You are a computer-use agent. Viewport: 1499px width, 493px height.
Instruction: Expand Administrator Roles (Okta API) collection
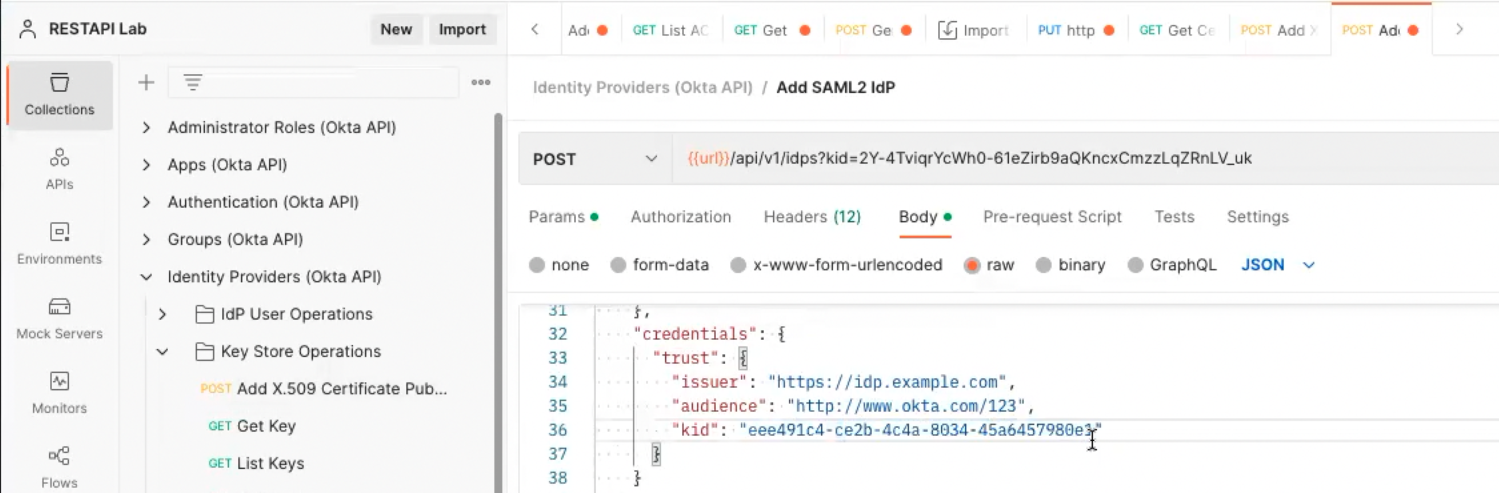[147, 128]
